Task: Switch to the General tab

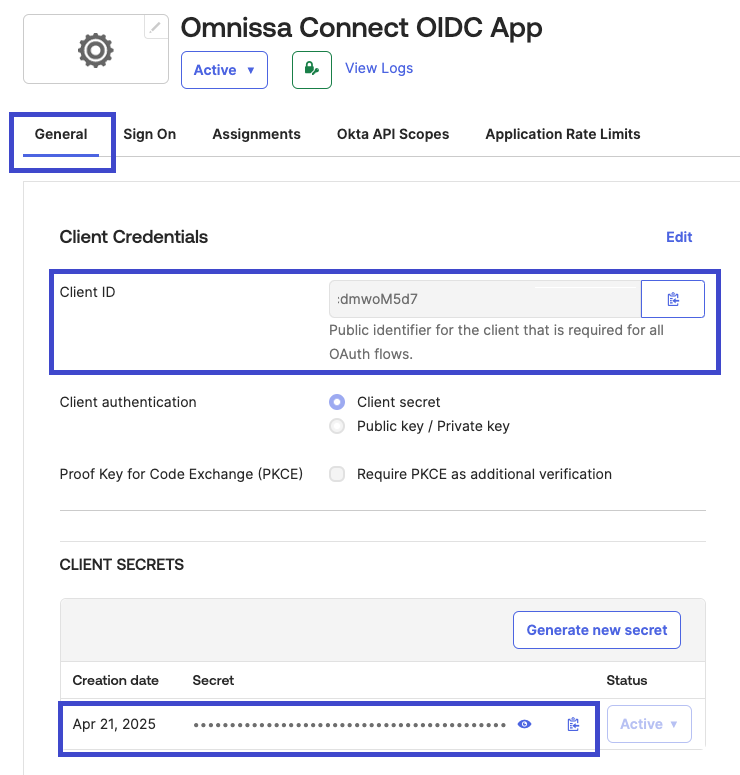Action: click(x=61, y=134)
